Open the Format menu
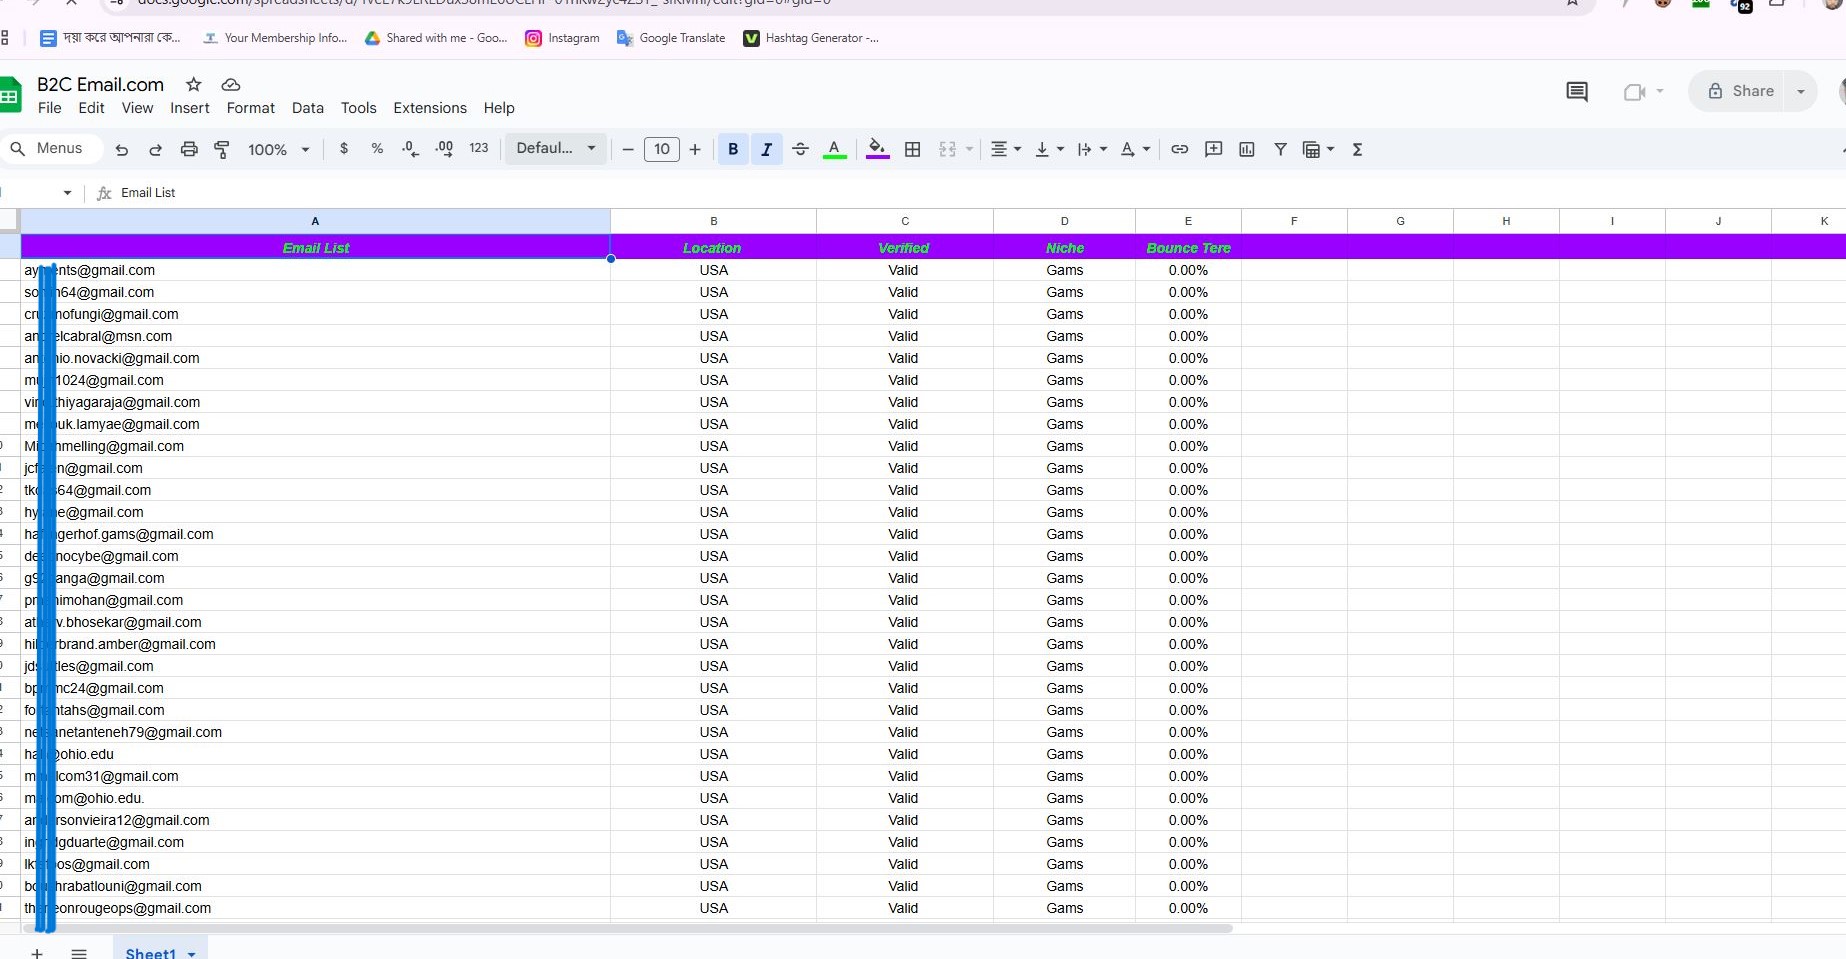 [250, 108]
